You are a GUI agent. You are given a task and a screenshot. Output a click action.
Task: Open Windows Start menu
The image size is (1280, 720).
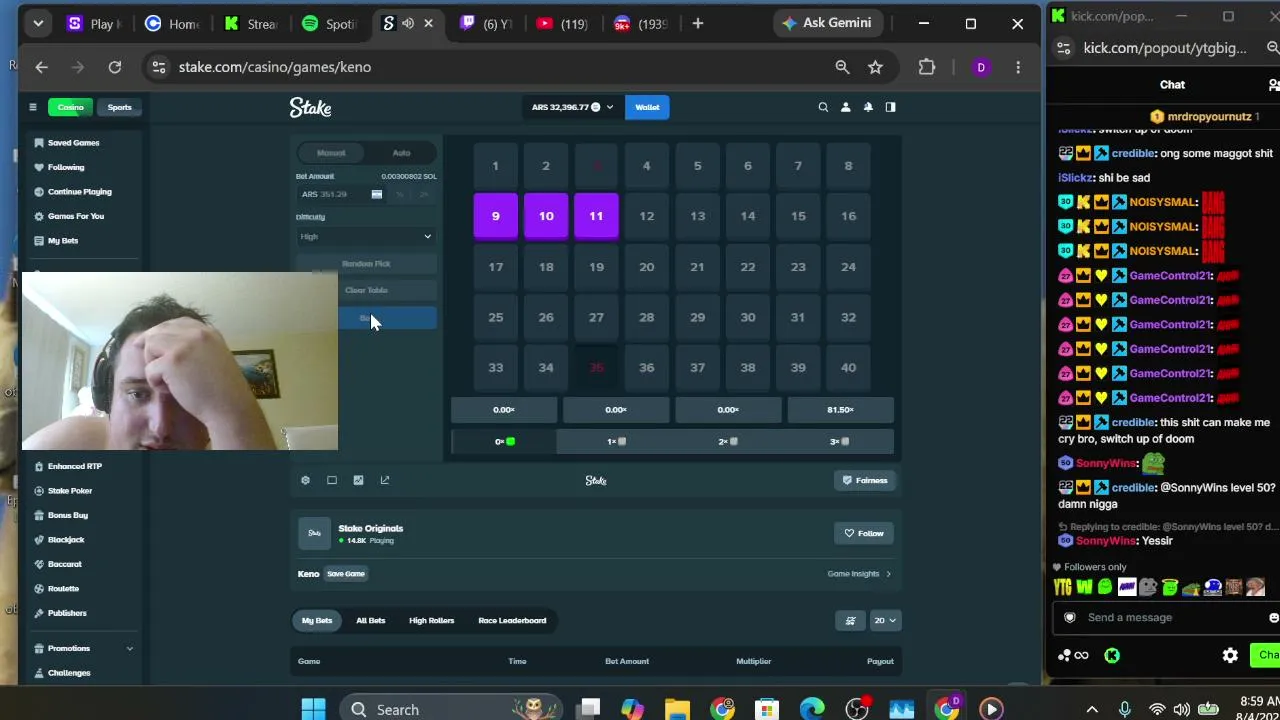[x=313, y=709]
